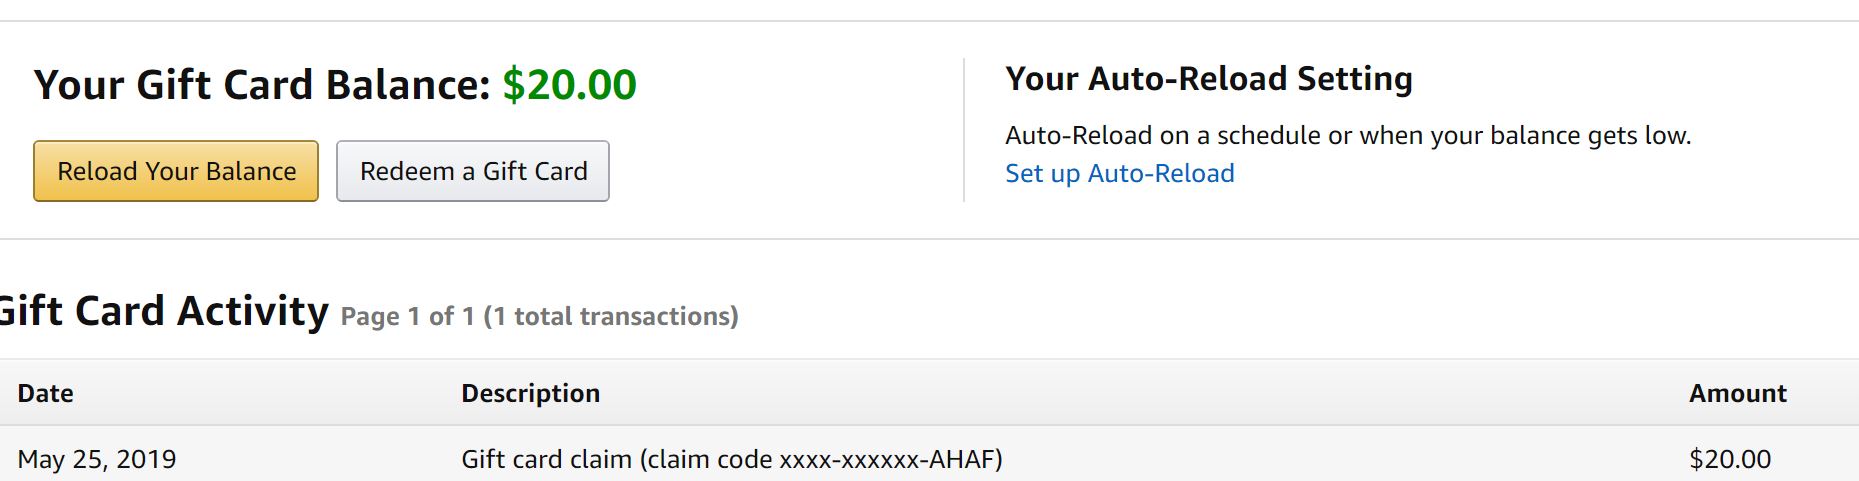
Task: Open the Set up Auto-Reload link
Action: (1119, 173)
